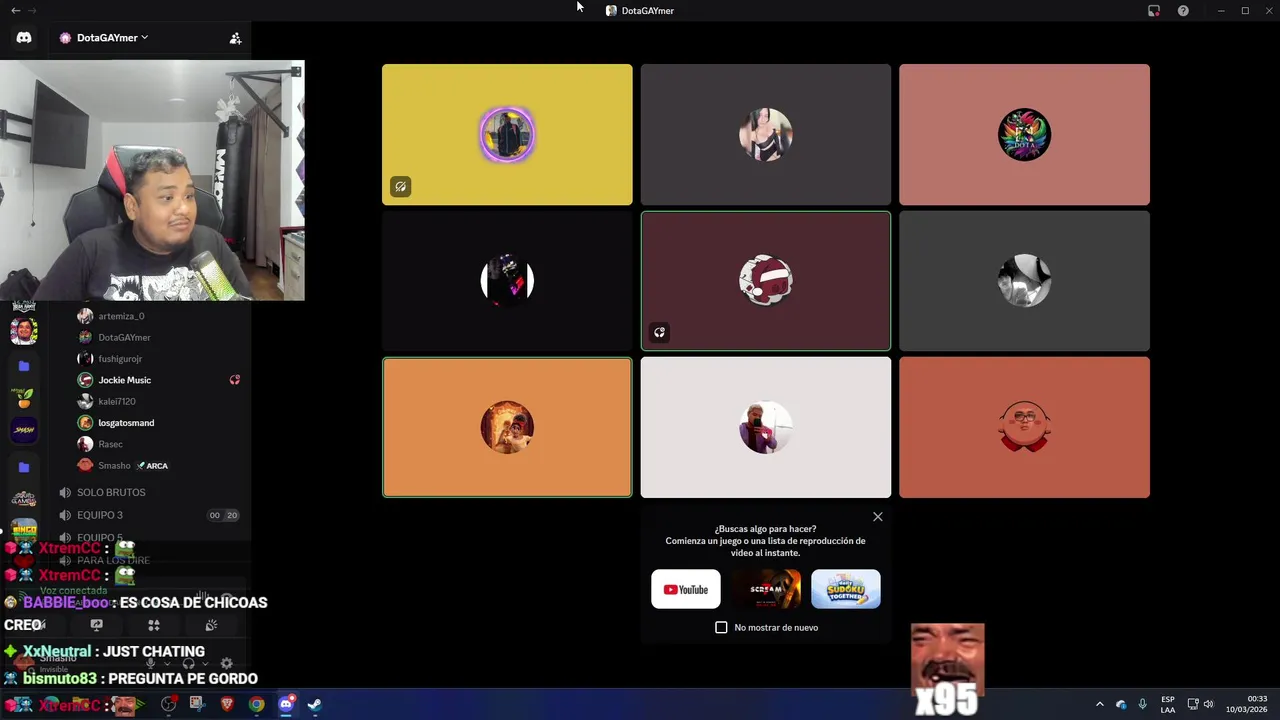Image resolution: width=1280 pixels, height=720 pixels.
Task: Click the muted microphone badge on yellow tile
Action: tap(400, 186)
